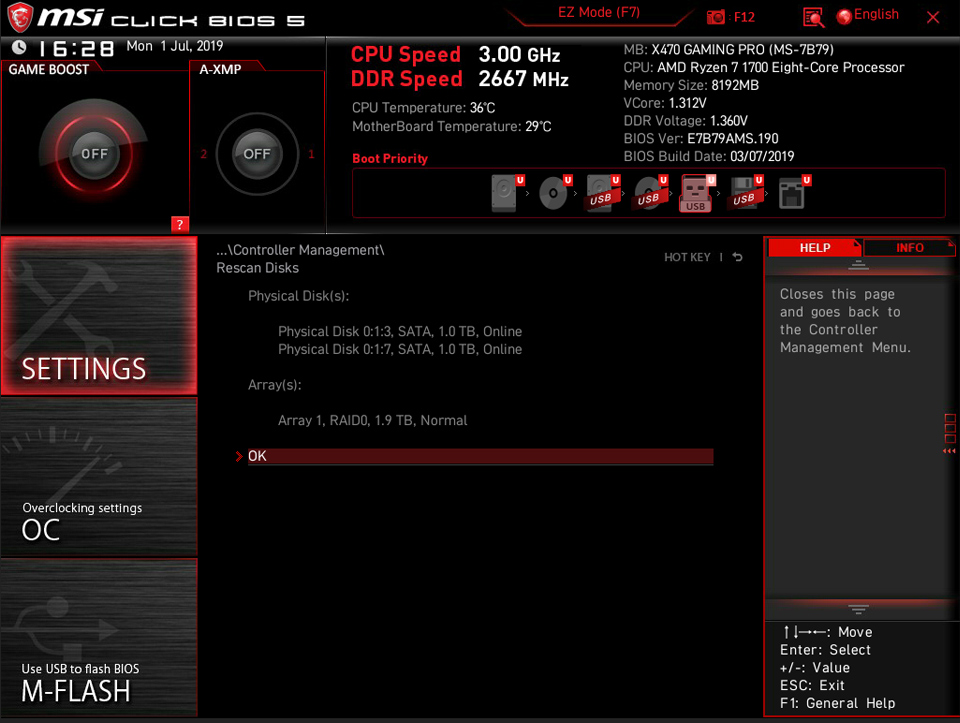The image size is (960, 723).
Task: Click the CPU Temperature 36°C reading
Action: point(423,108)
